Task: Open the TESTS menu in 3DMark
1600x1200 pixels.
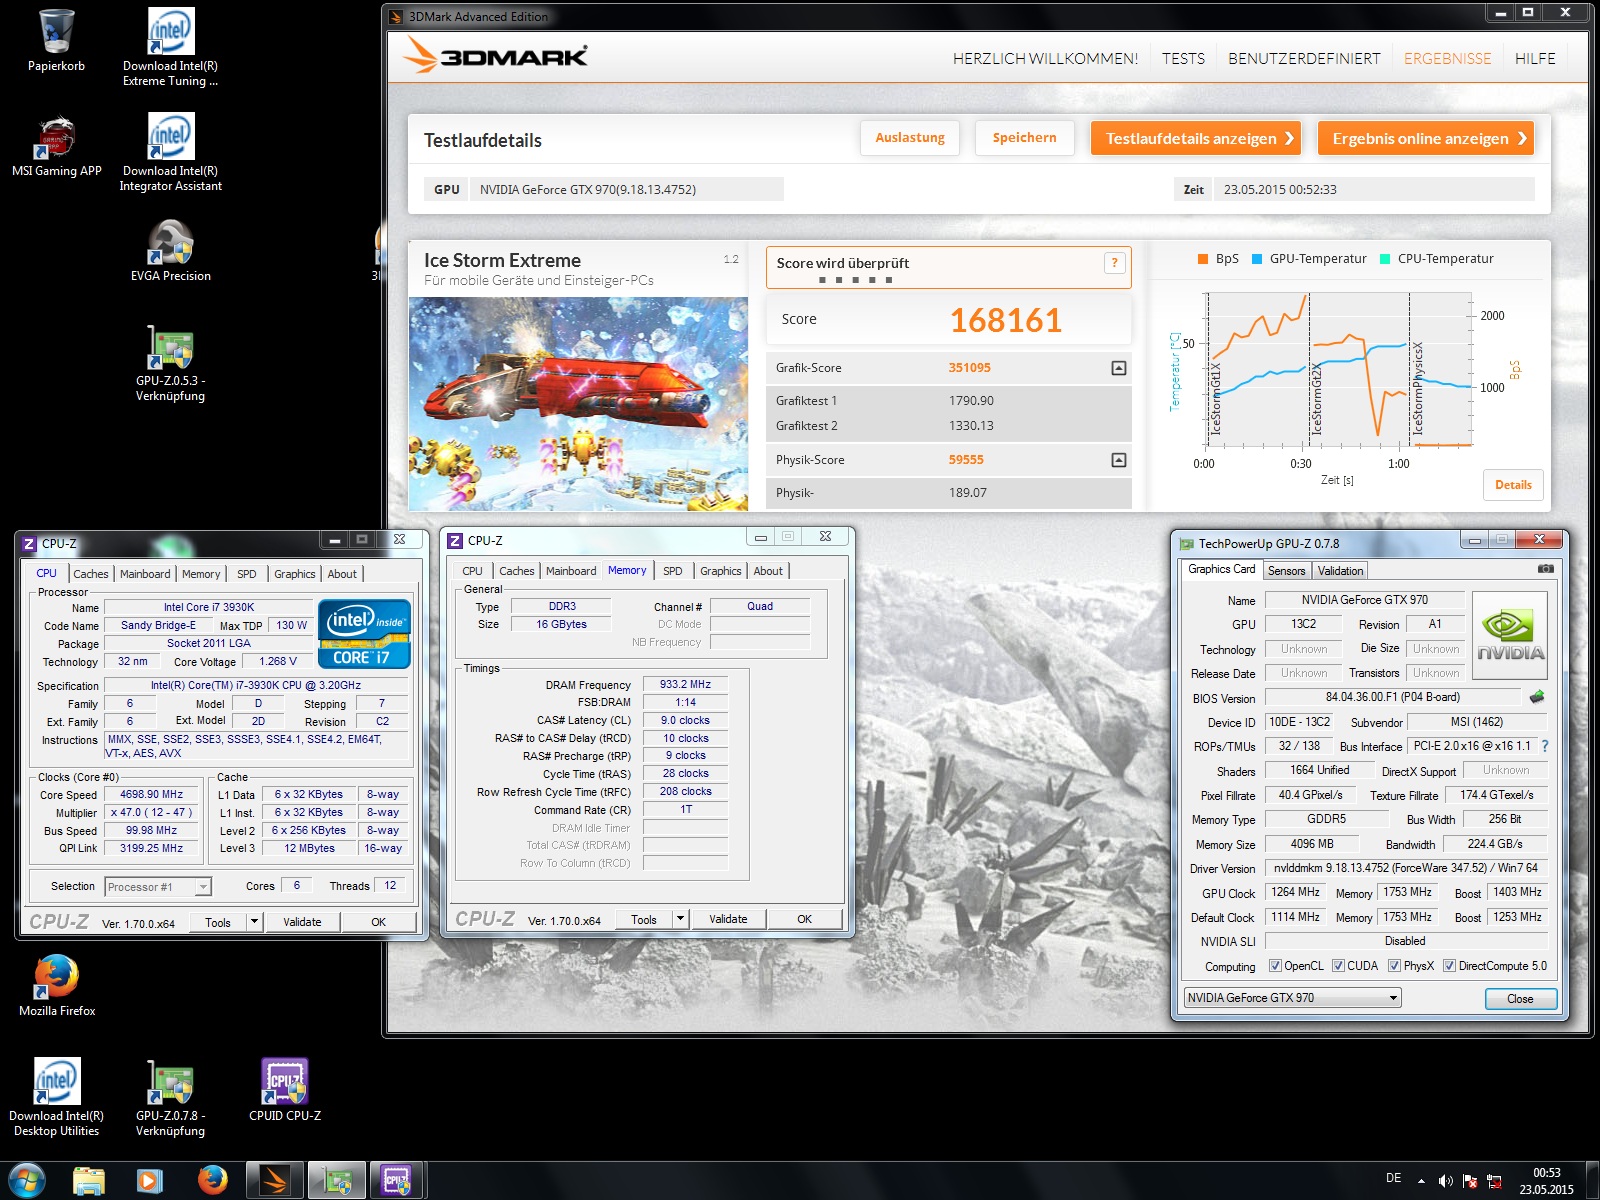Action: pyautogui.click(x=1183, y=59)
